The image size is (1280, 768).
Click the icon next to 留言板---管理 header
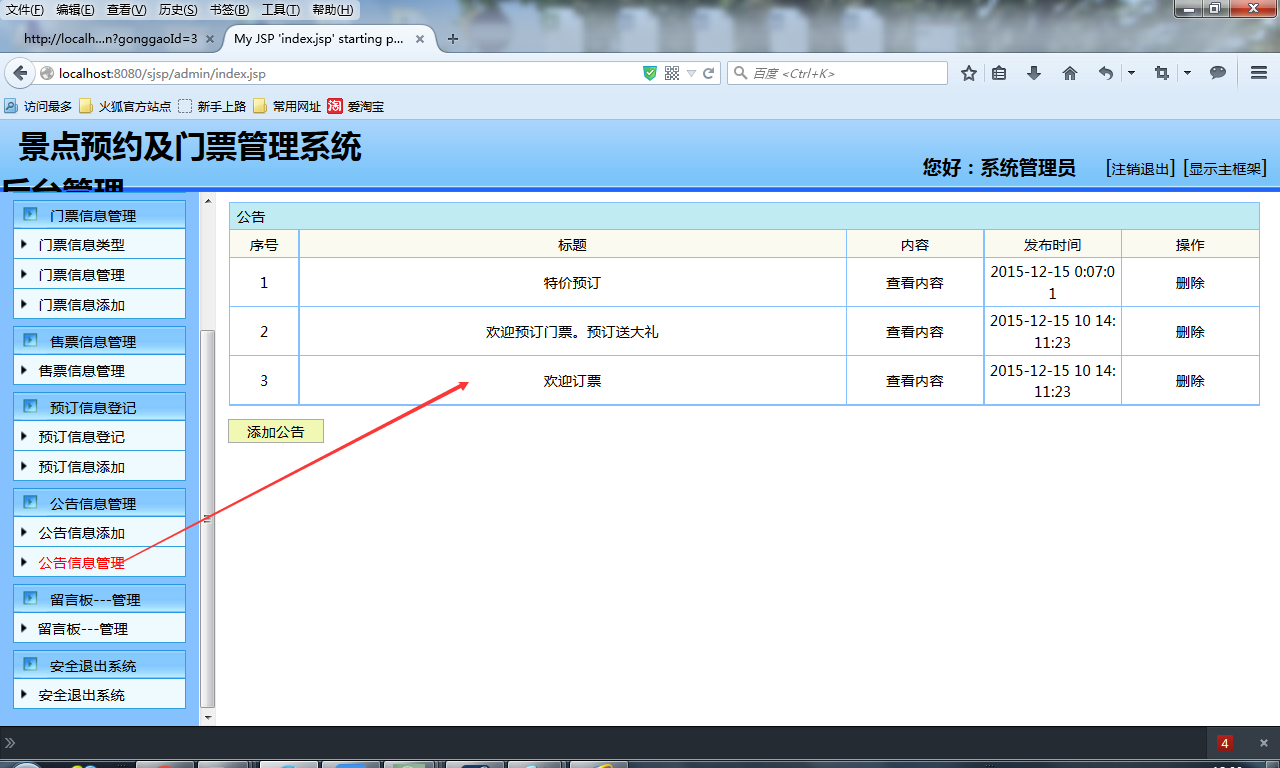tap(30, 599)
